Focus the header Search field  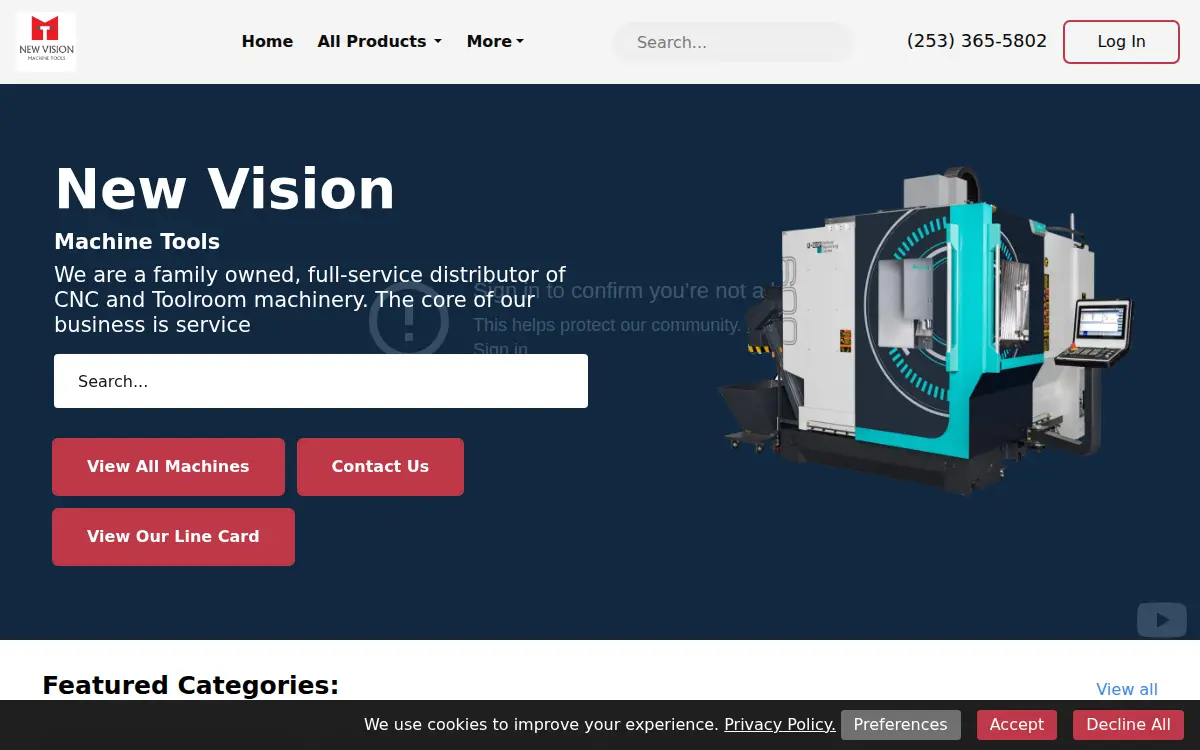[x=733, y=42]
